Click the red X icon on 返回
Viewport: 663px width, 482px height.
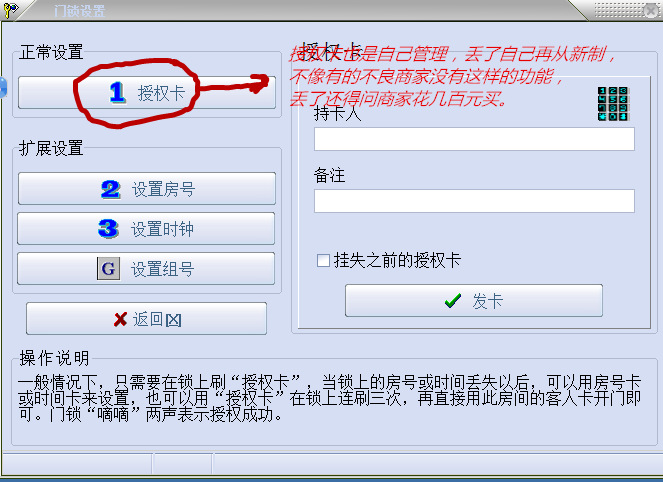click(x=121, y=319)
